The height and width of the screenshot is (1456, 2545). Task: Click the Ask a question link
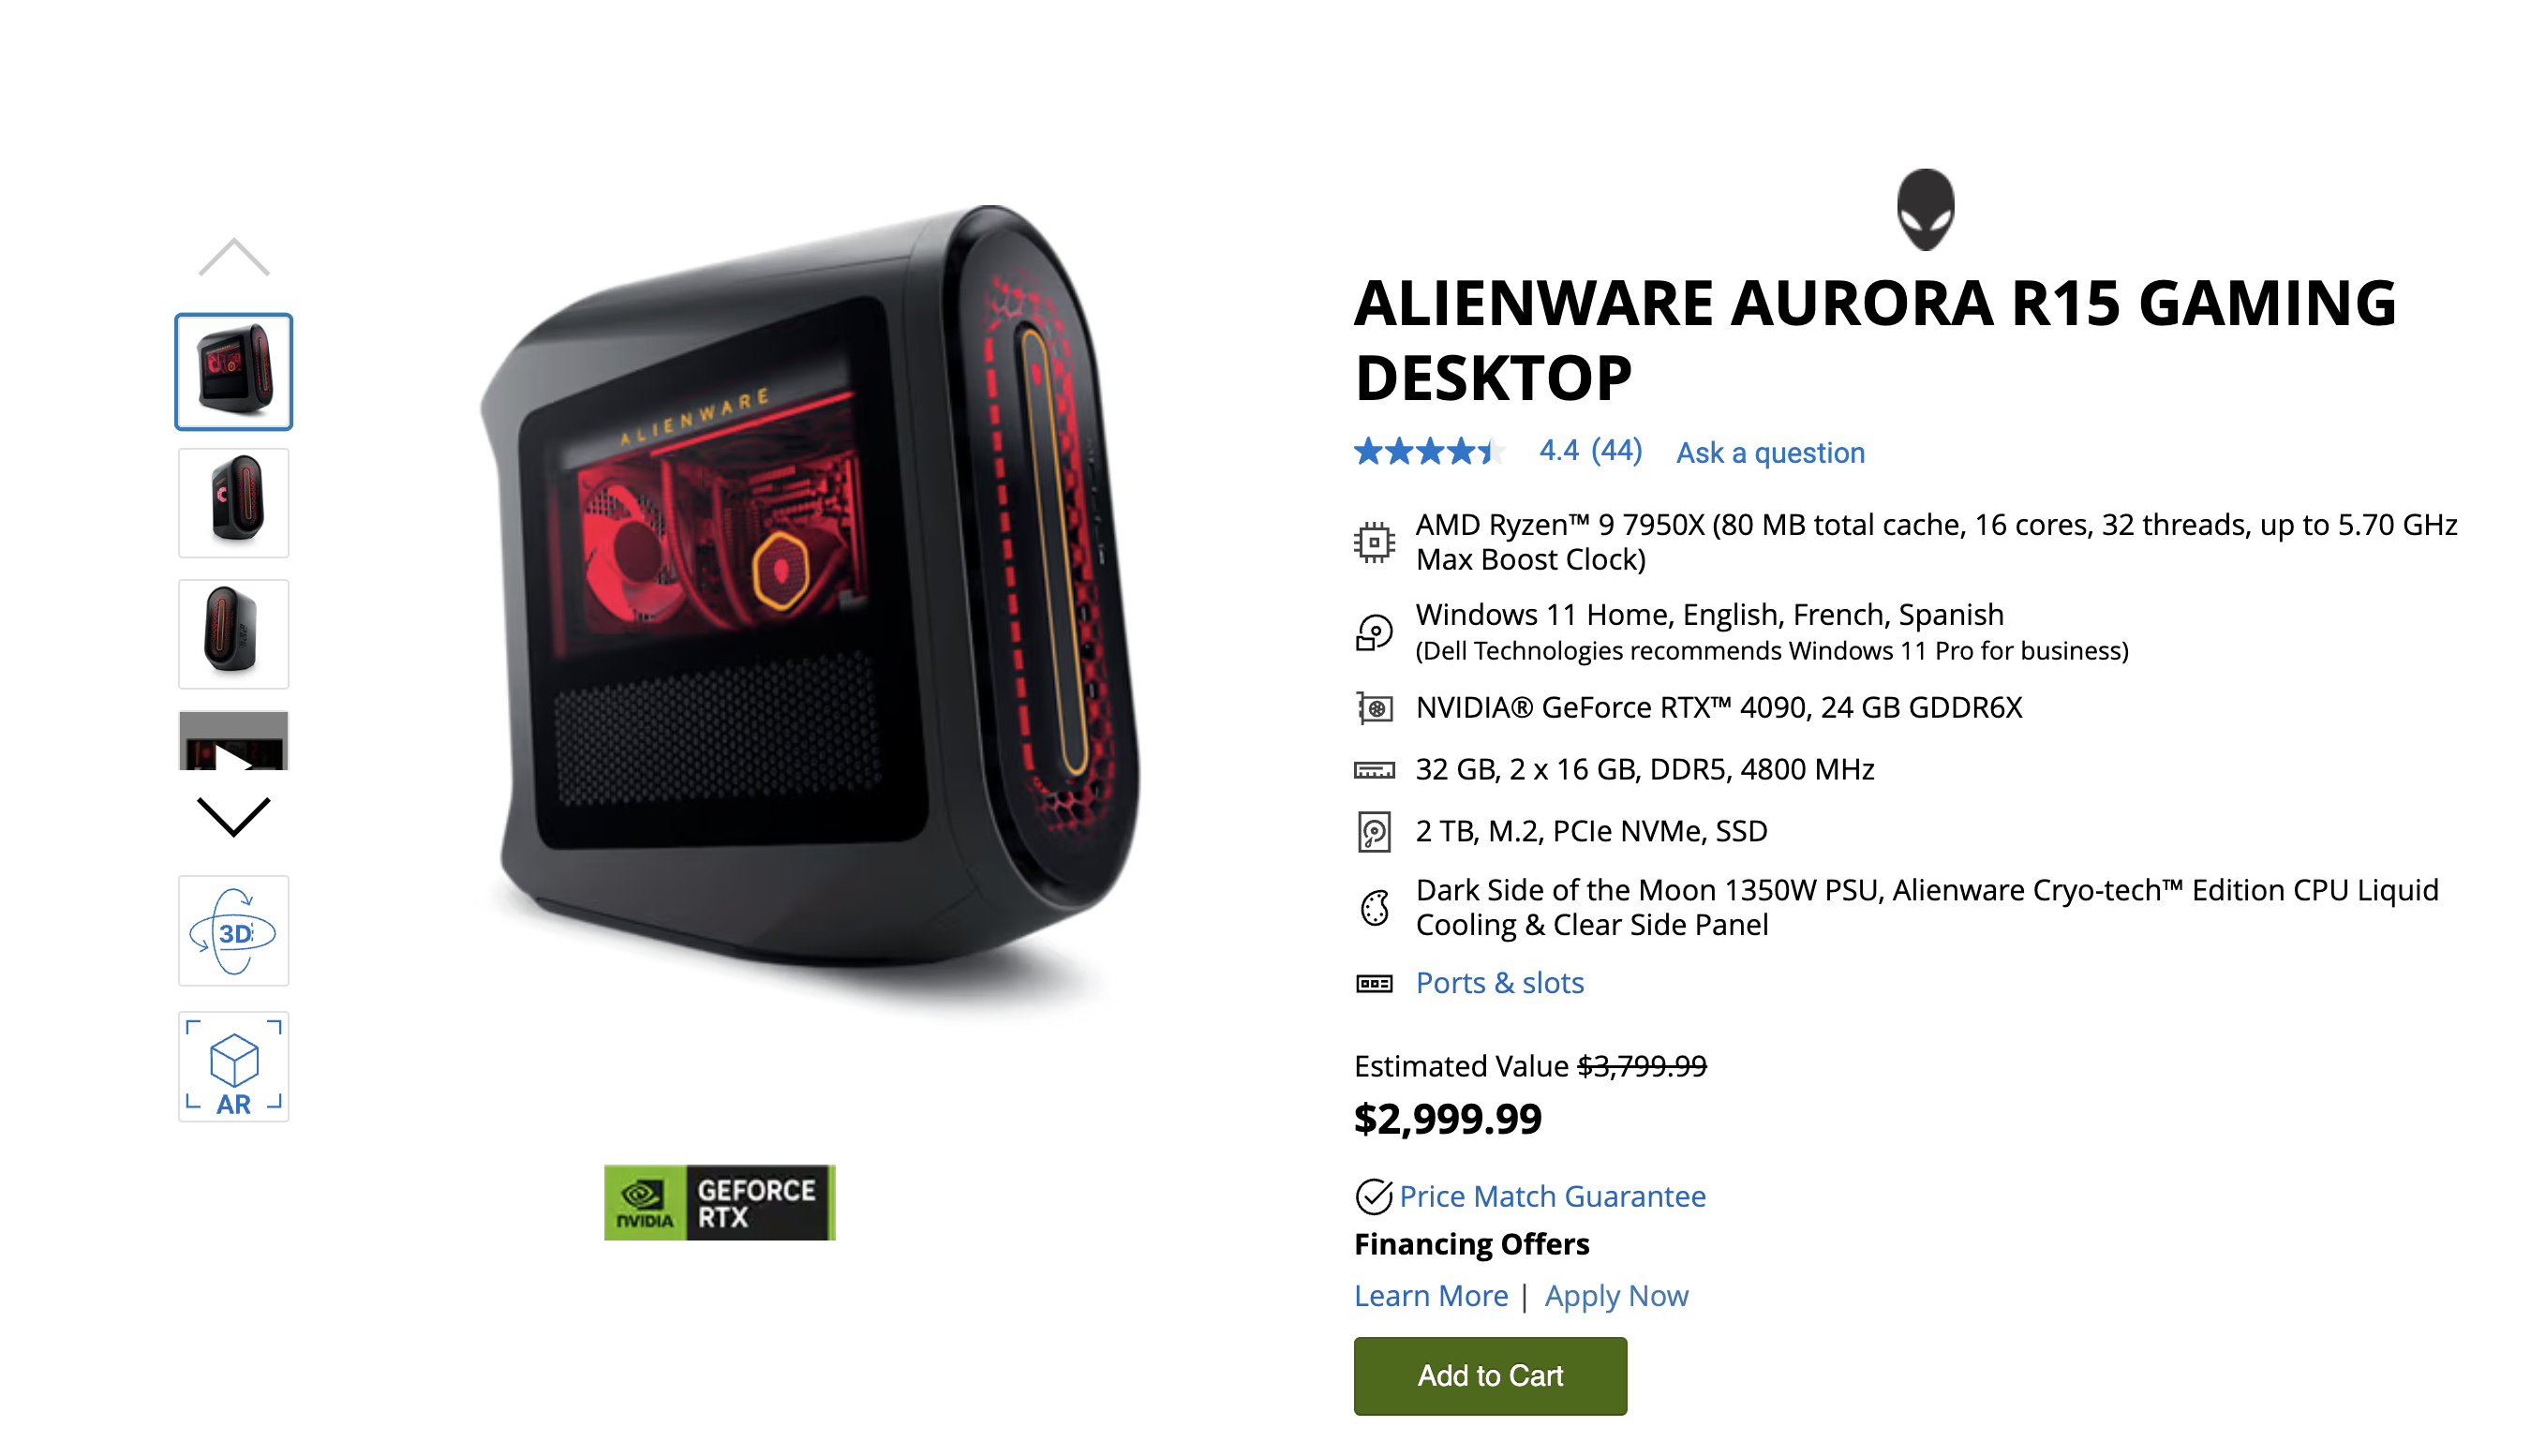[x=1770, y=453]
